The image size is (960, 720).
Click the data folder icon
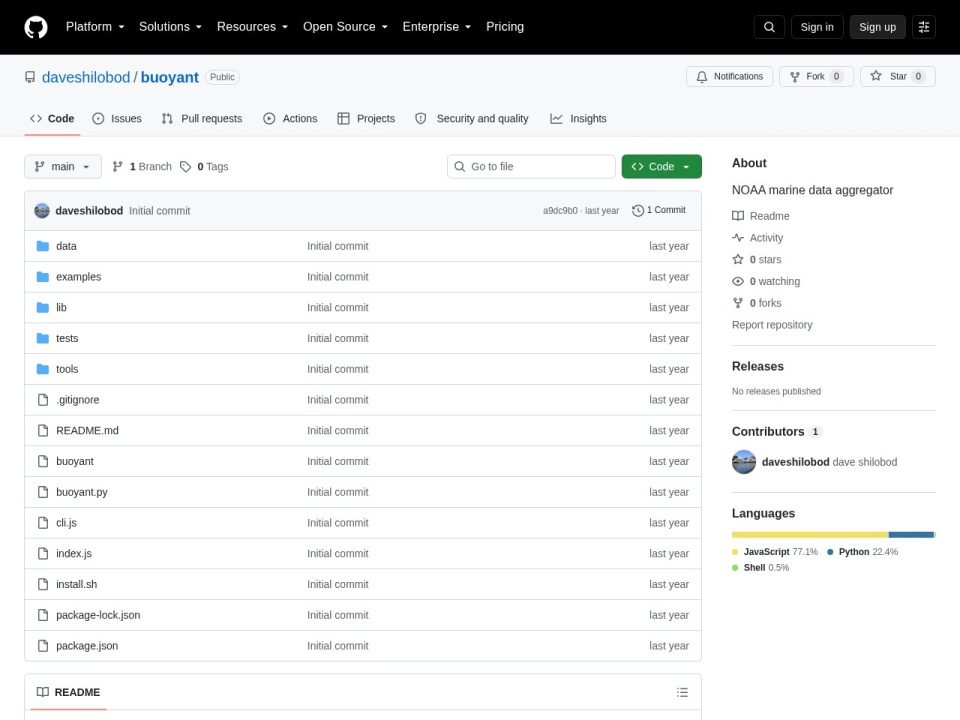(x=43, y=246)
